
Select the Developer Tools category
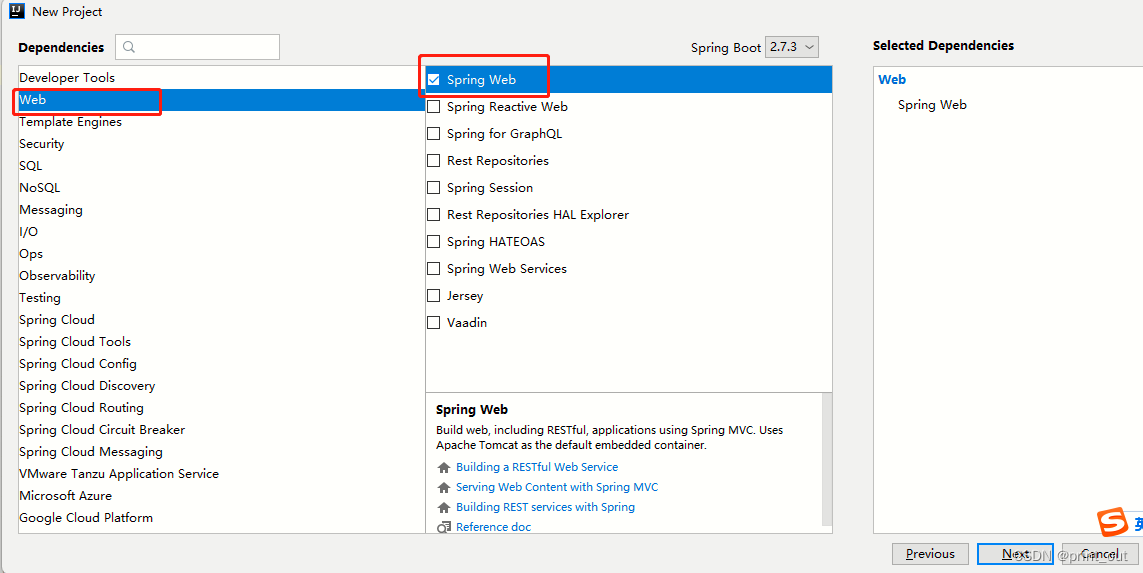pos(222,77)
